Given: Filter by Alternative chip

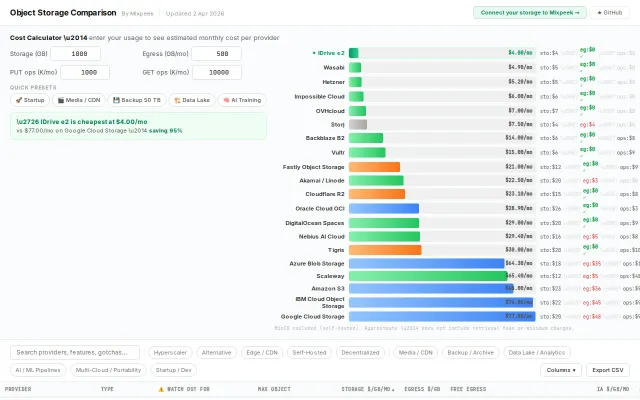Looking at the screenshot, I should click(216, 352).
